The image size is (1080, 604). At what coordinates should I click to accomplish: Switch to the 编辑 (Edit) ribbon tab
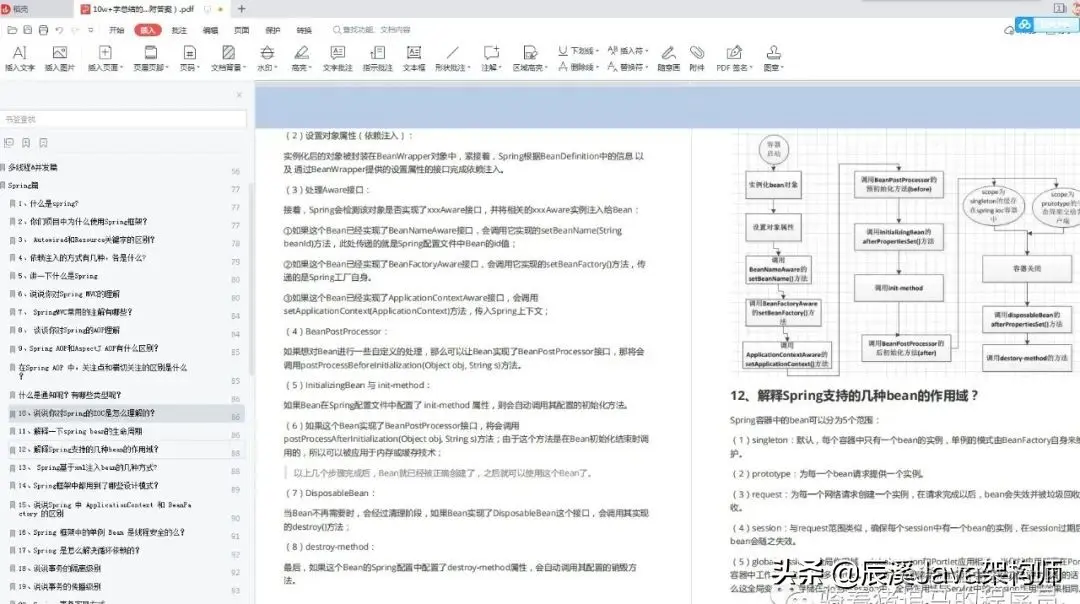point(210,30)
